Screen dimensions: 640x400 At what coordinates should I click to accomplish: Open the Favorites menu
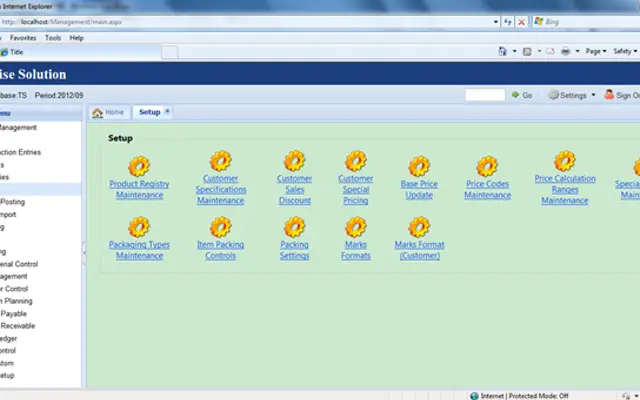point(23,38)
